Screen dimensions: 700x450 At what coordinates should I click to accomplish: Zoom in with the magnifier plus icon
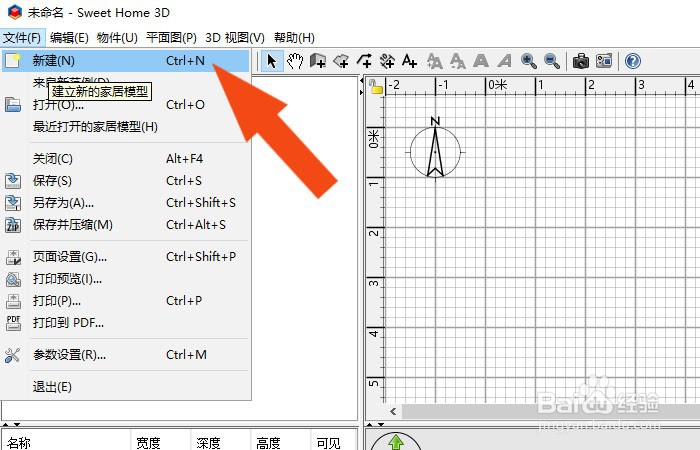point(529,61)
